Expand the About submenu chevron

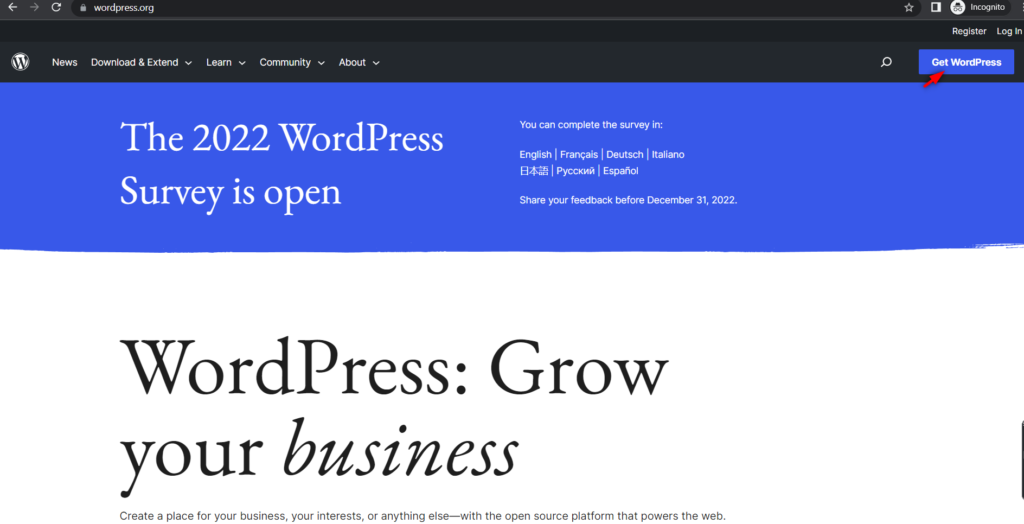pos(376,63)
